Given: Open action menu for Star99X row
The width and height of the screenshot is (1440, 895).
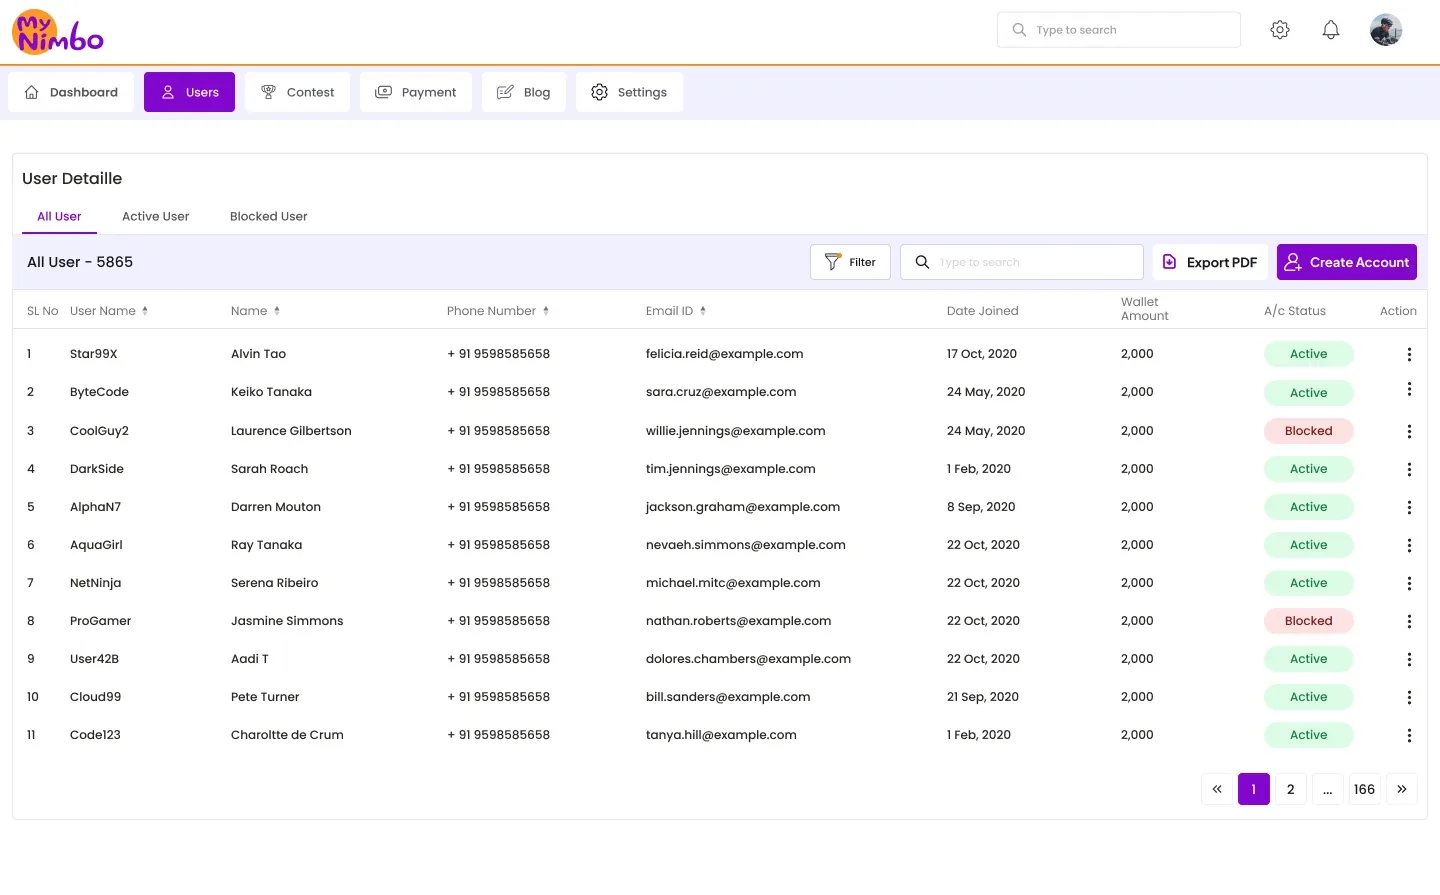Looking at the screenshot, I should [1409, 354].
